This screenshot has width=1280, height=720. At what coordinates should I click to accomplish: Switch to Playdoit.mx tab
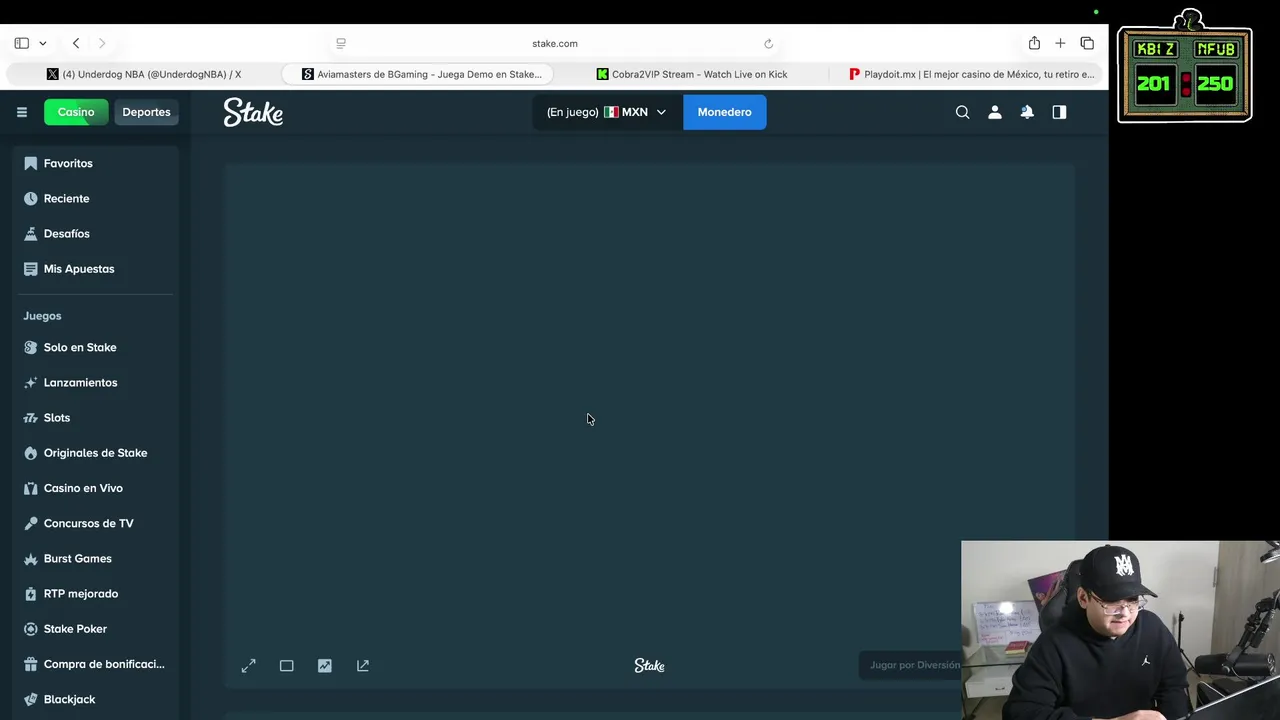point(970,74)
